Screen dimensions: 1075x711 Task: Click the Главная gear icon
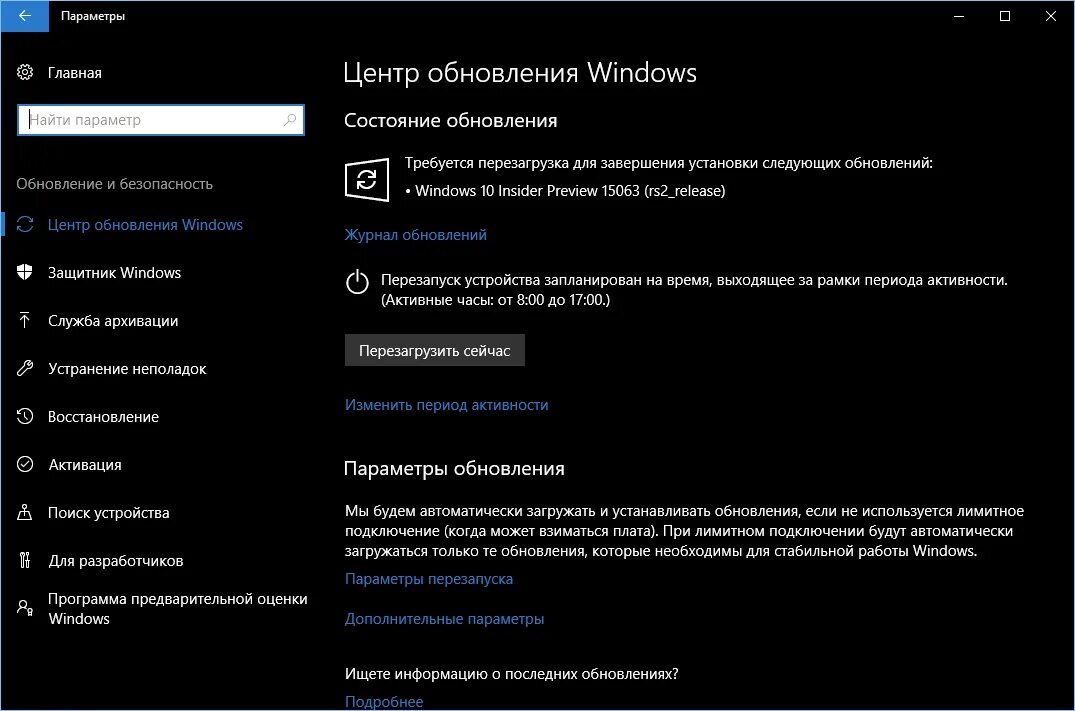point(23,72)
